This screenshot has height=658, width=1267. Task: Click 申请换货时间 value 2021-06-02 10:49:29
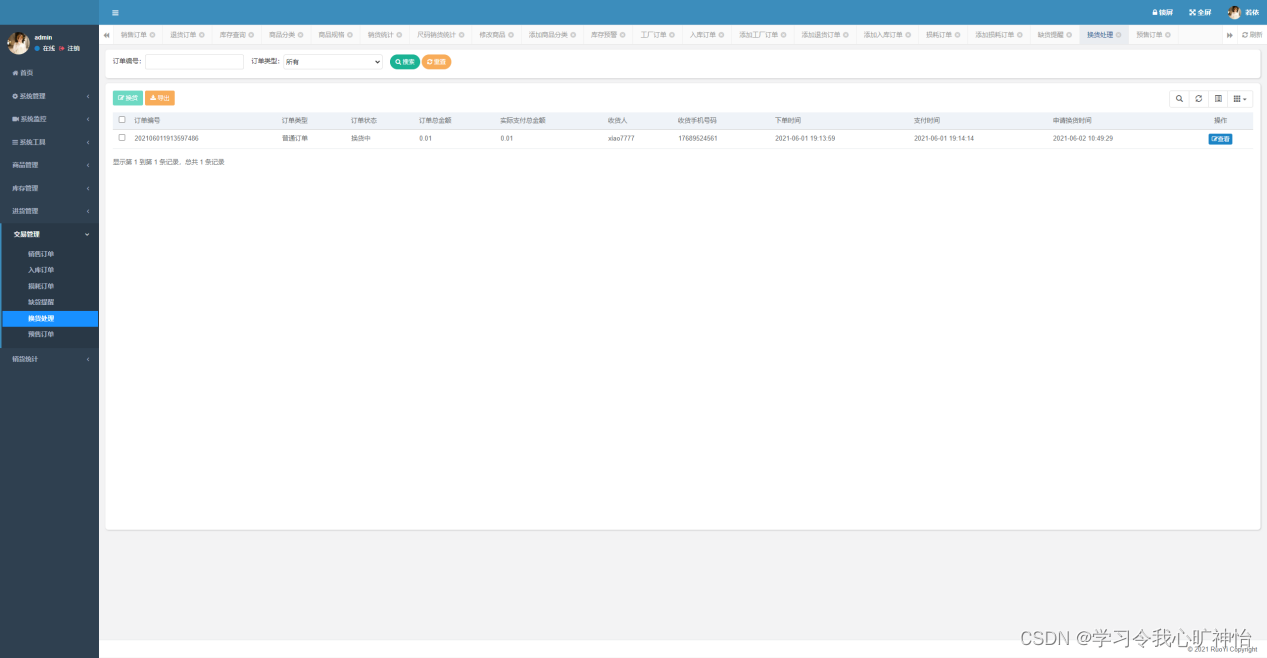[1083, 139]
